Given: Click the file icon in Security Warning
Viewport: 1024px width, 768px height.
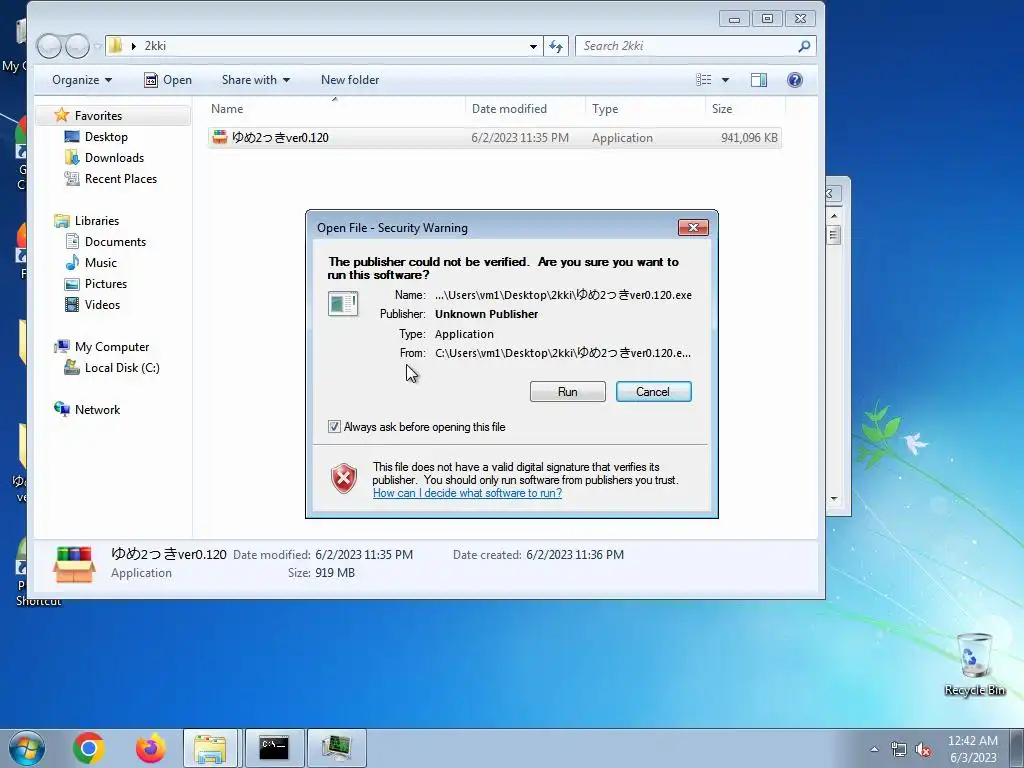Looking at the screenshot, I should point(343,304).
